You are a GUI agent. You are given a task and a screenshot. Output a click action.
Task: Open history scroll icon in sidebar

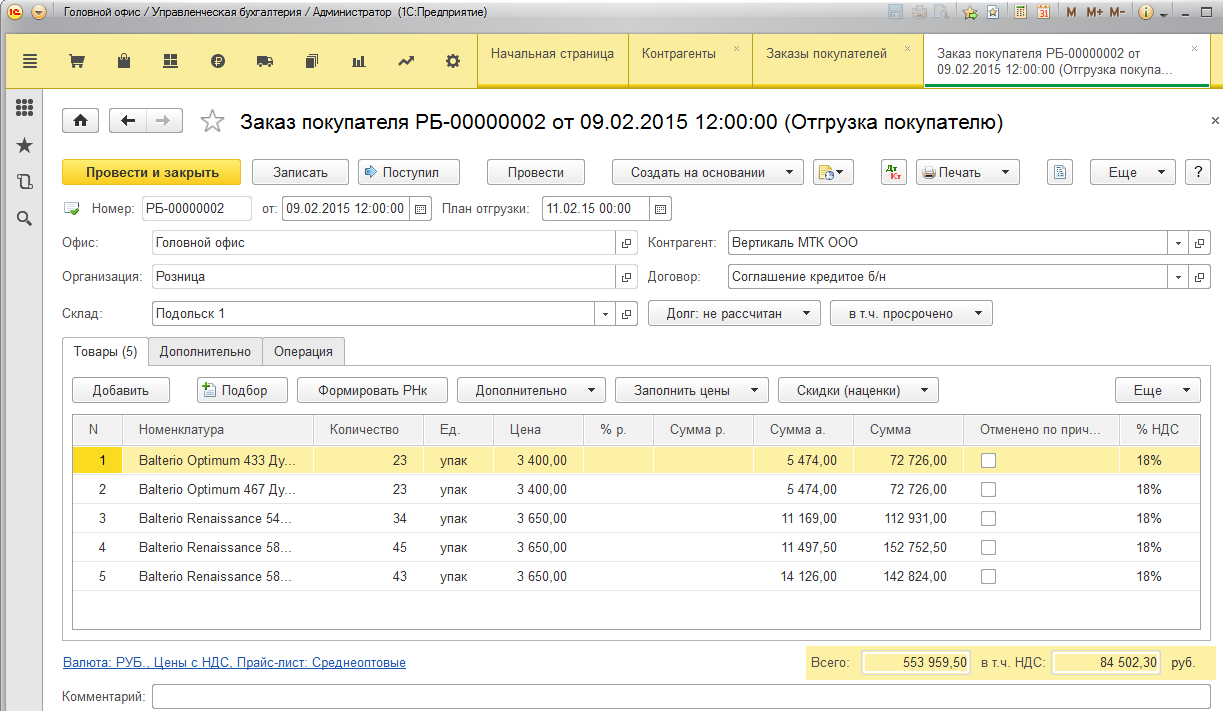25,181
